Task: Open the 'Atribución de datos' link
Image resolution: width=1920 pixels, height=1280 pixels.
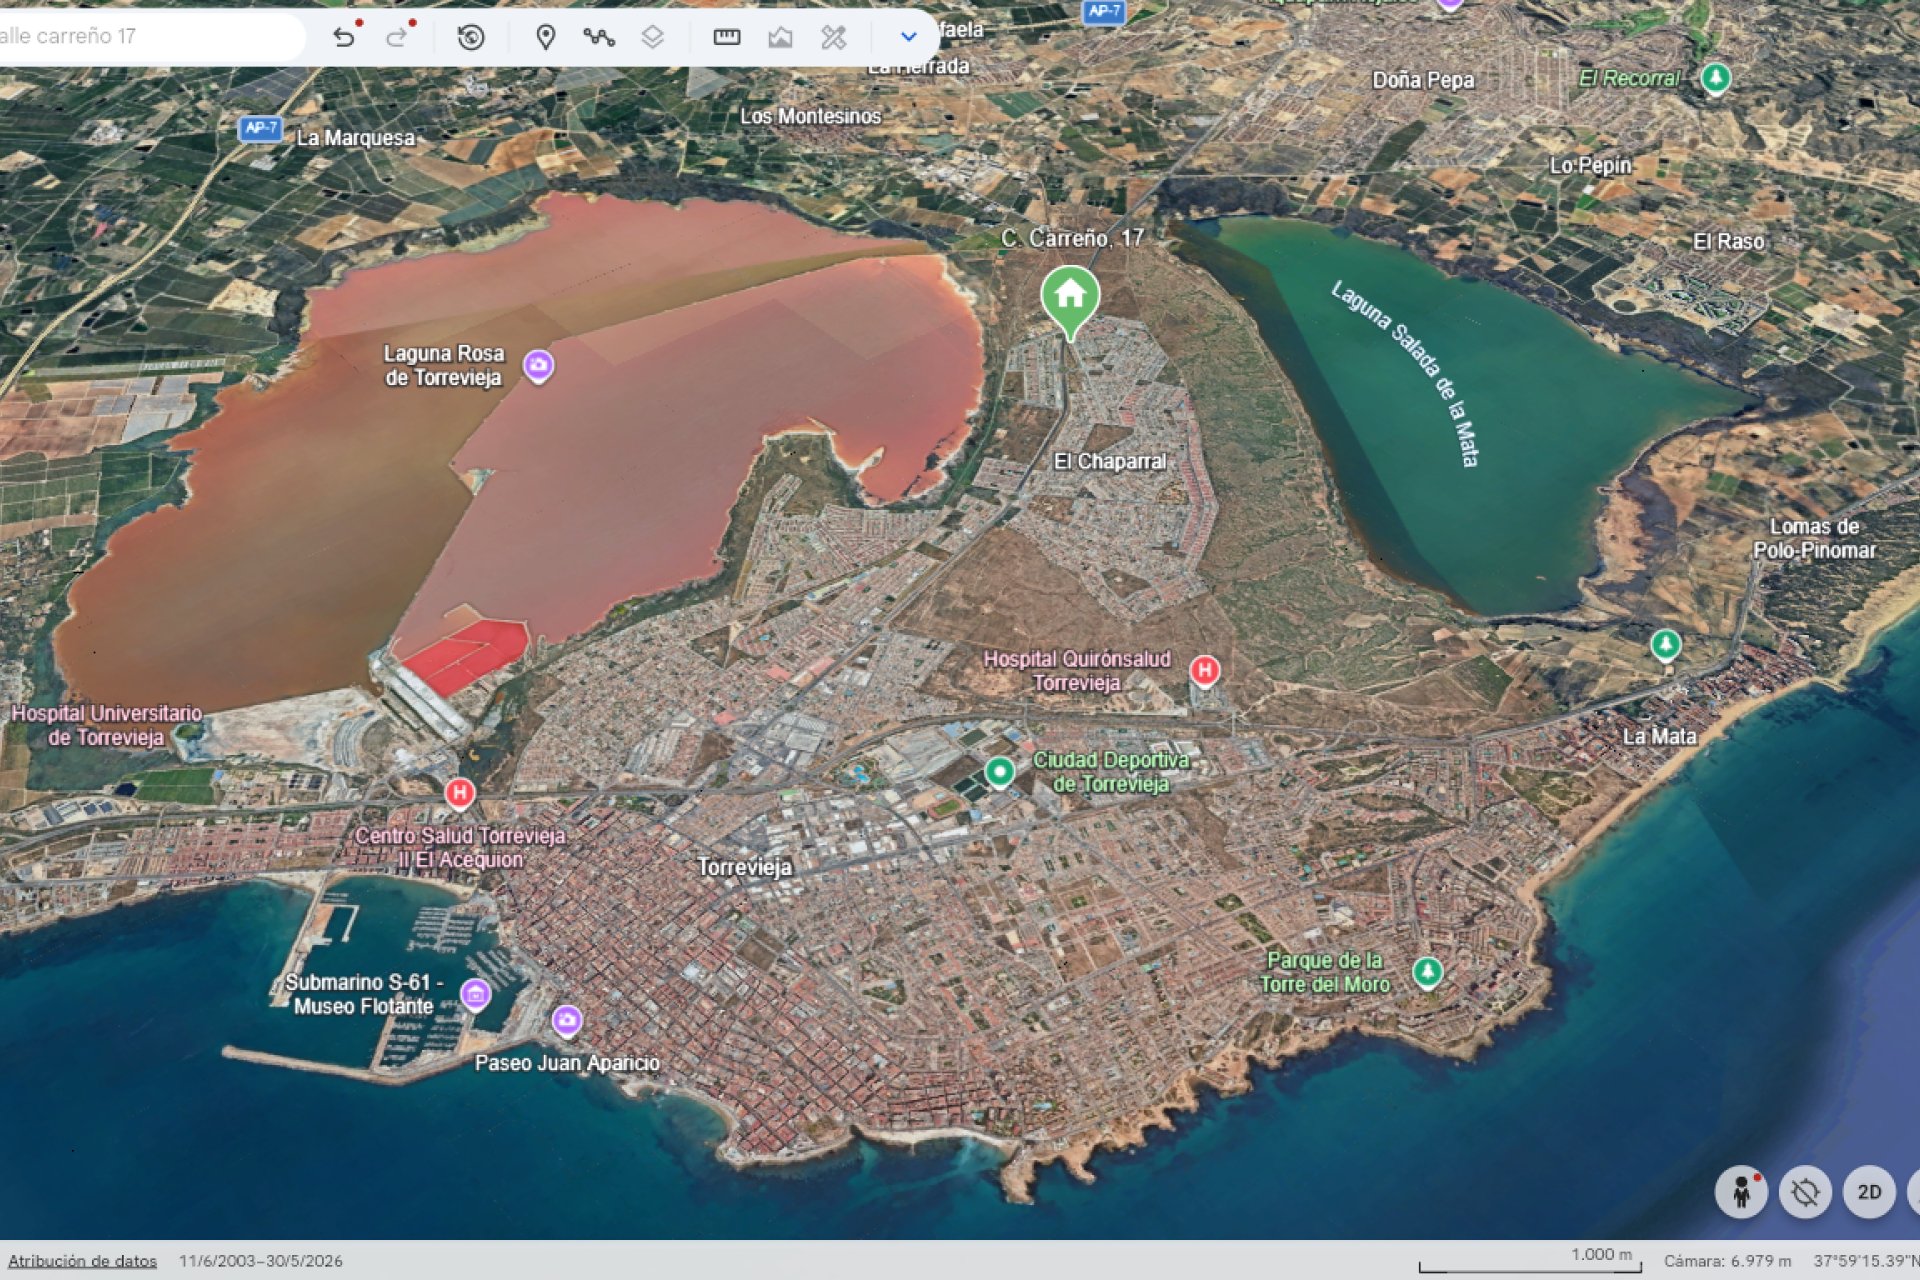Action: [x=83, y=1261]
